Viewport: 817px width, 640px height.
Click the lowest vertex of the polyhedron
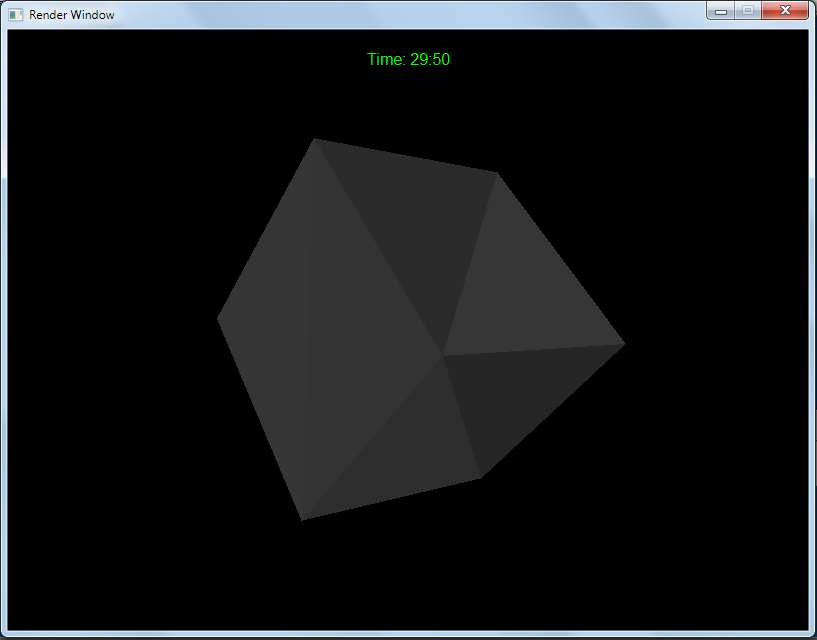pos(301,519)
